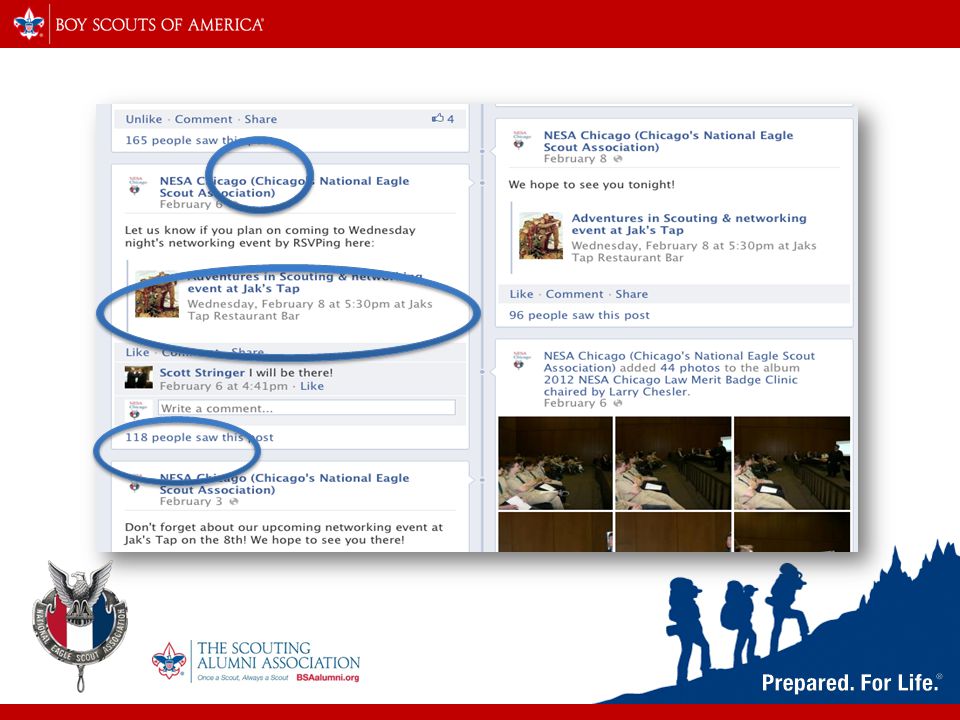Open NESA Chicago page name on February 6 post
Viewport: 960px width, 720px height.
(x=284, y=187)
